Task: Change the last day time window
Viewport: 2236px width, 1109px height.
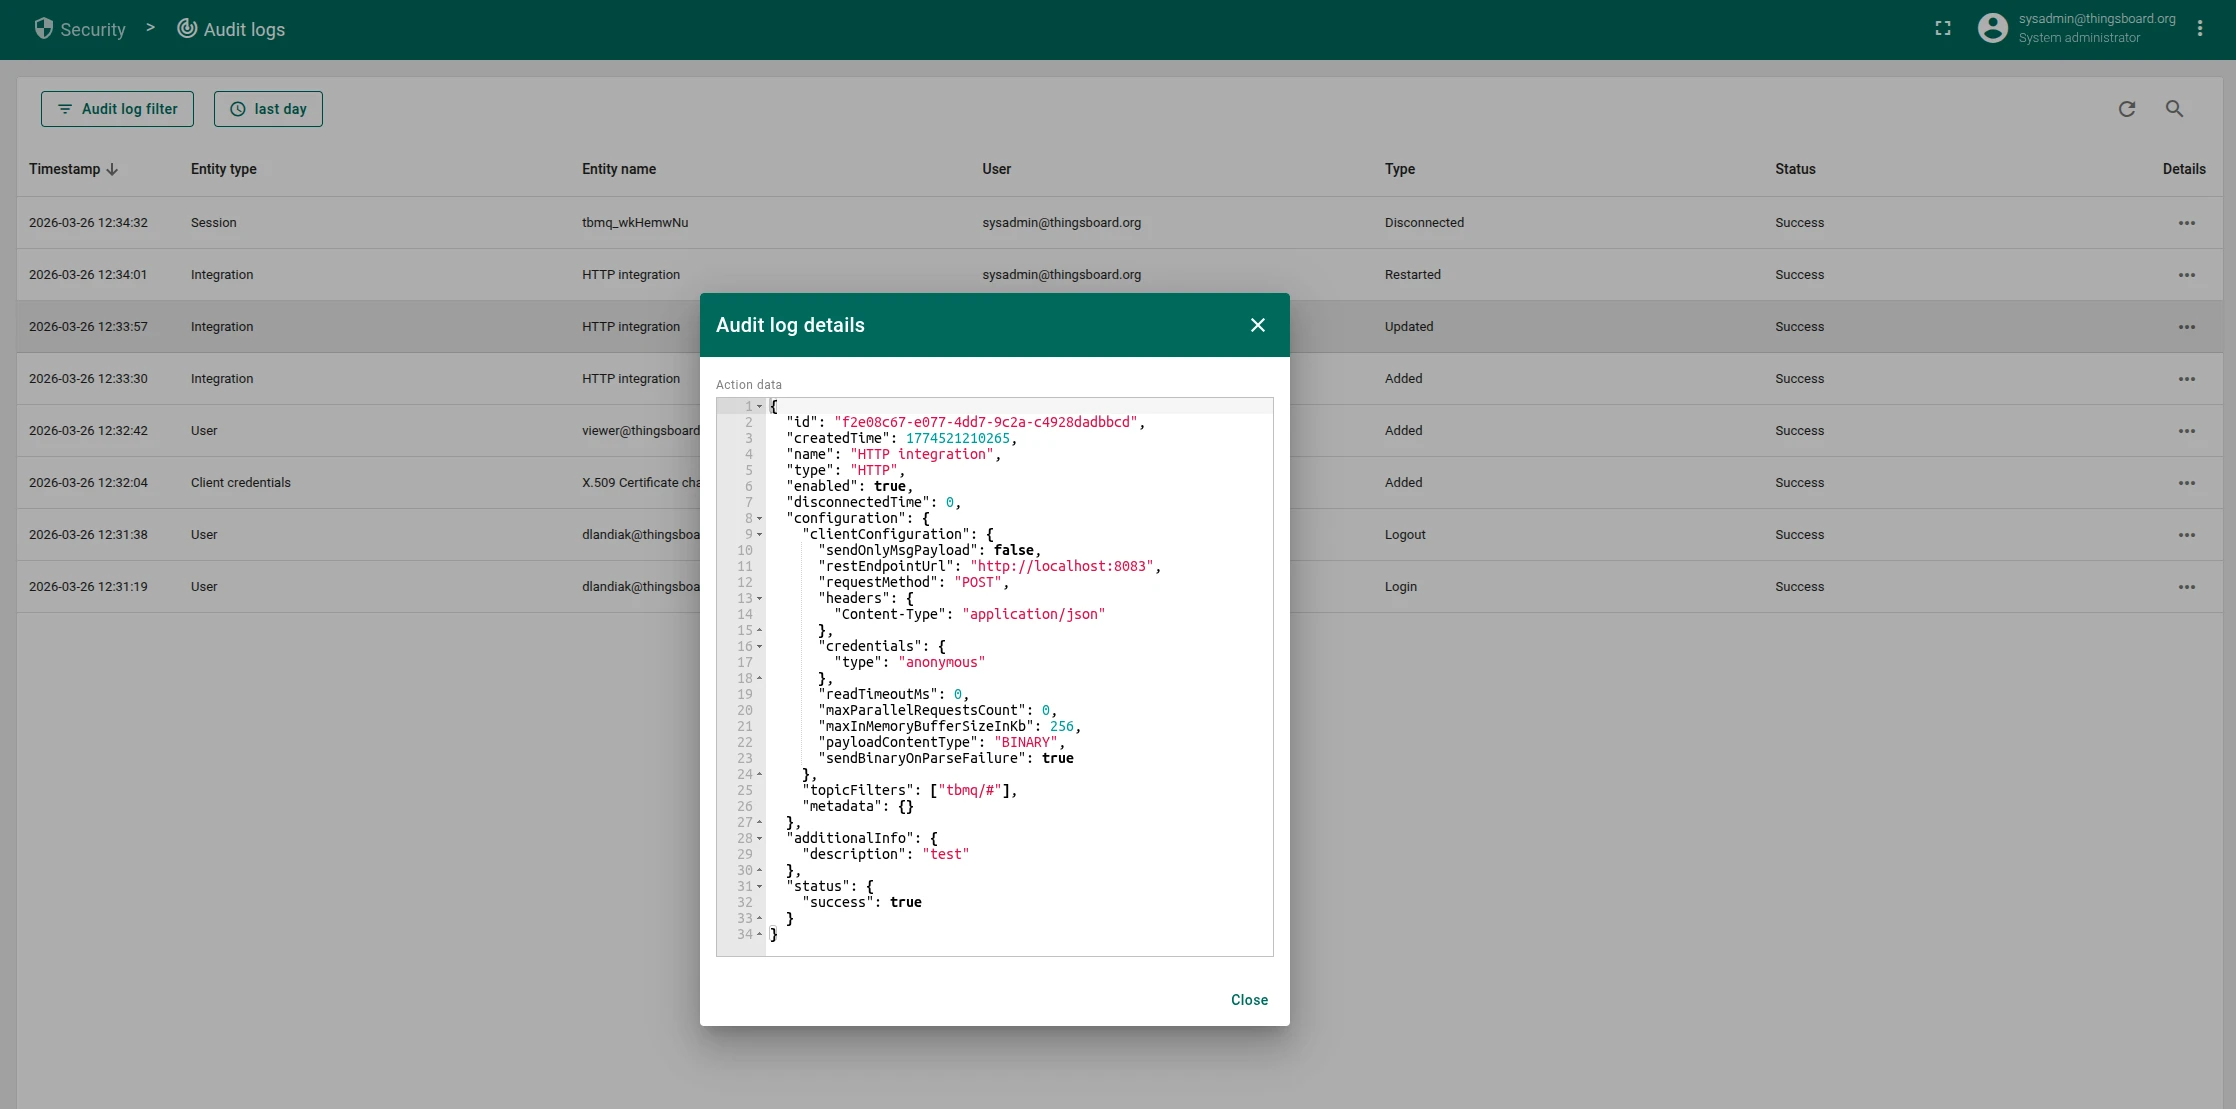Action: pyautogui.click(x=268, y=109)
